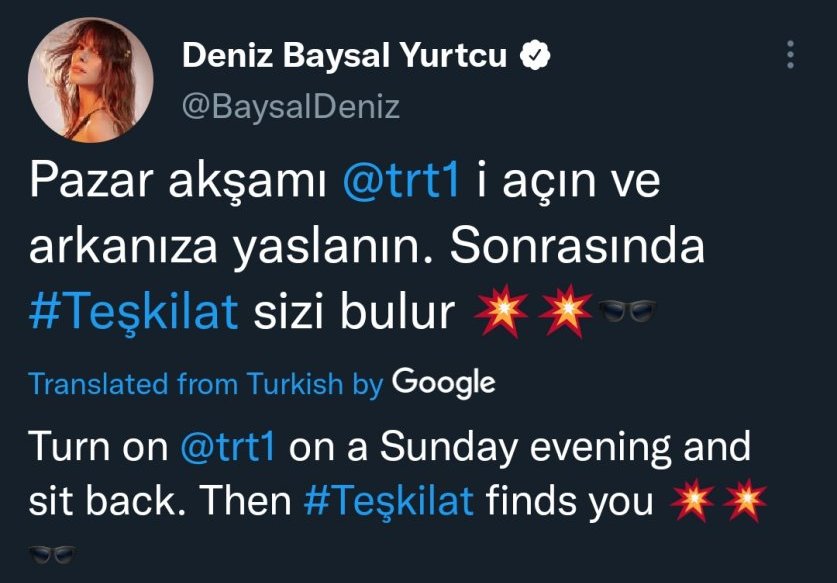Open the three-dot more options menu

coord(791,54)
